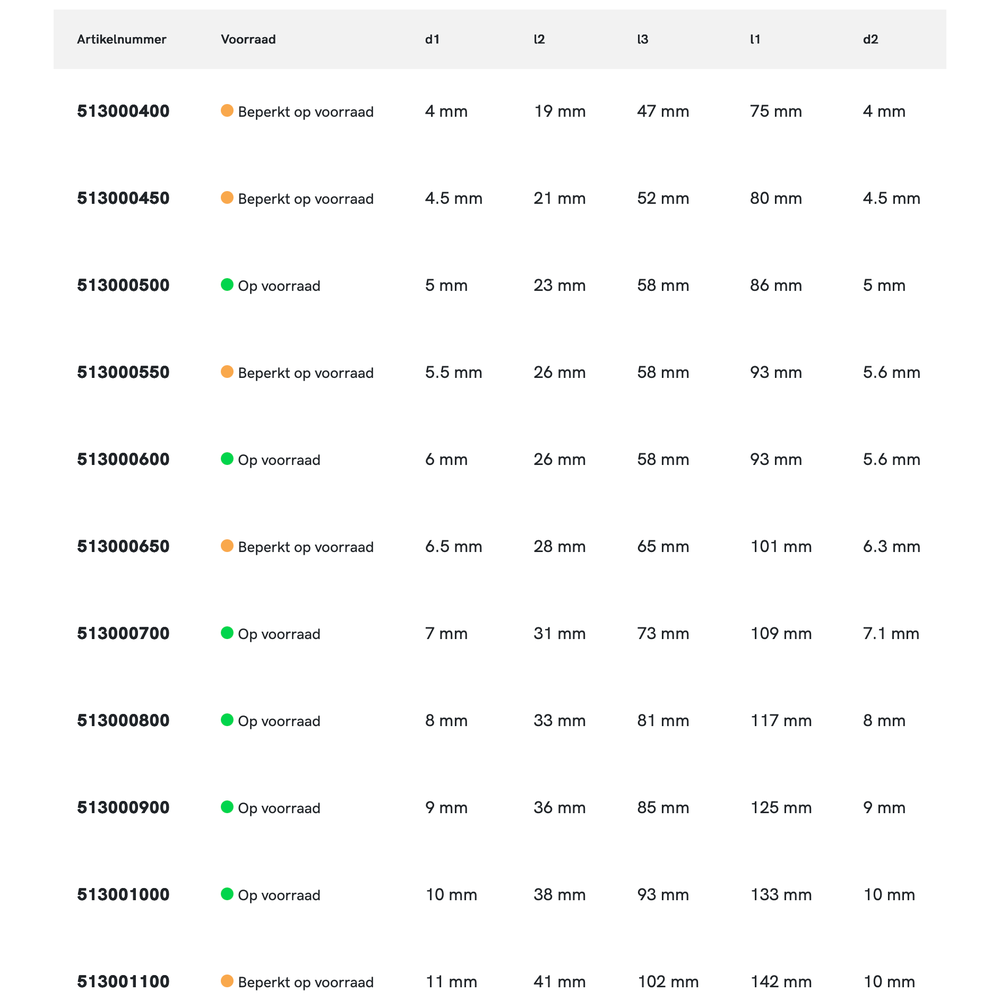The height and width of the screenshot is (1000, 1000).
Task: Click the Voorraad column header
Action: coord(248,40)
